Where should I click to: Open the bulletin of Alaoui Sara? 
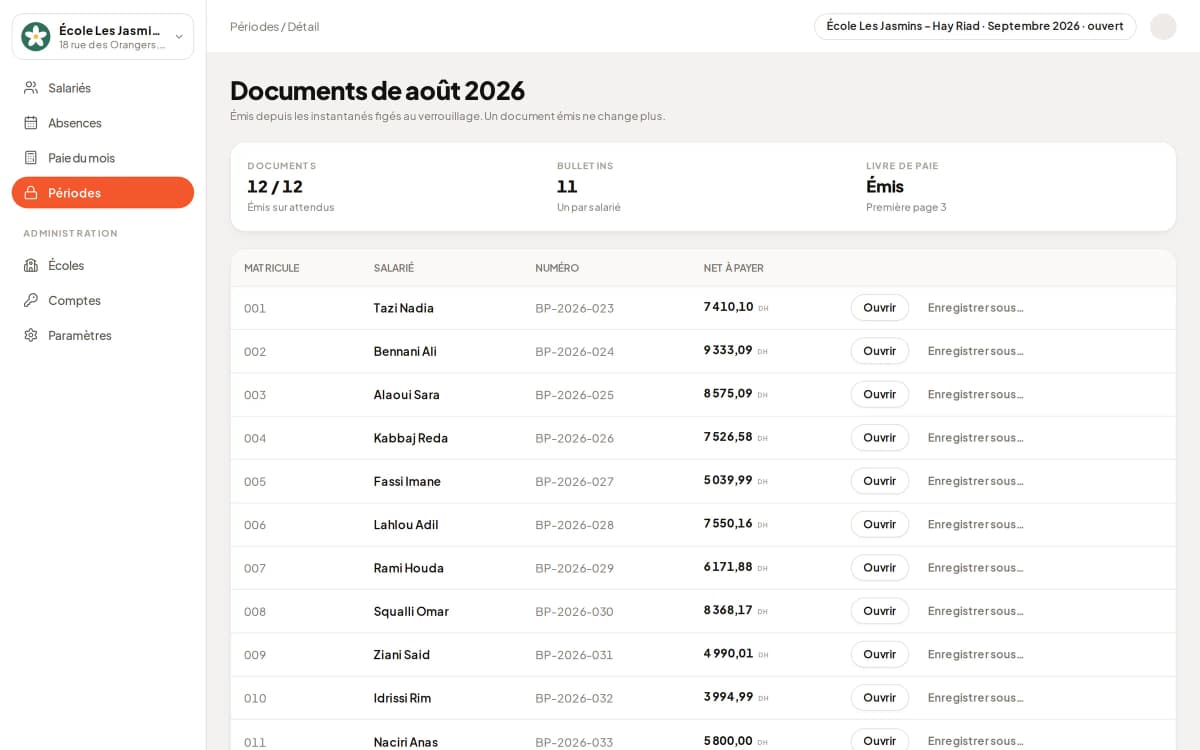[880, 394]
